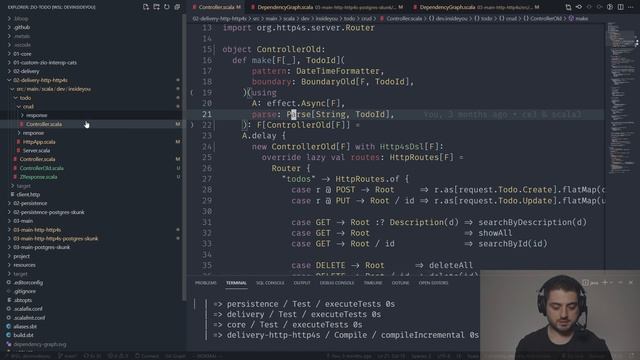
Task: Open aliases.sbt file
Action: click(25, 327)
